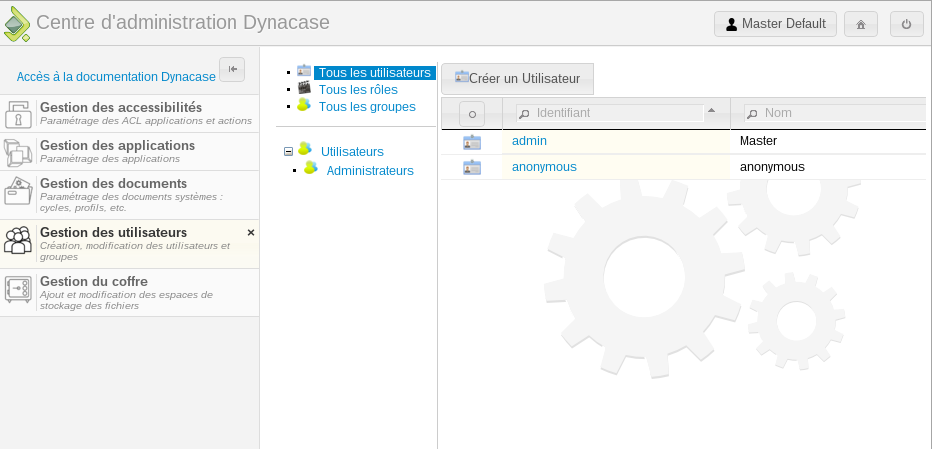The image size is (932, 449).
Task: Focus the Nom search field
Action: pyautogui.click(x=835, y=113)
